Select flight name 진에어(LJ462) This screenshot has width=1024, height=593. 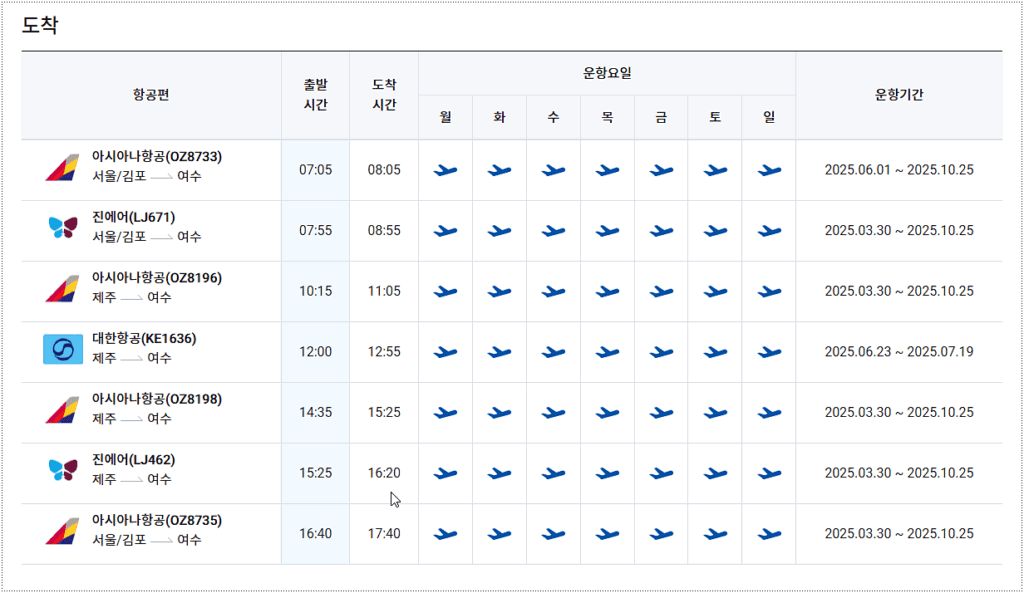[x=133, y=460]
